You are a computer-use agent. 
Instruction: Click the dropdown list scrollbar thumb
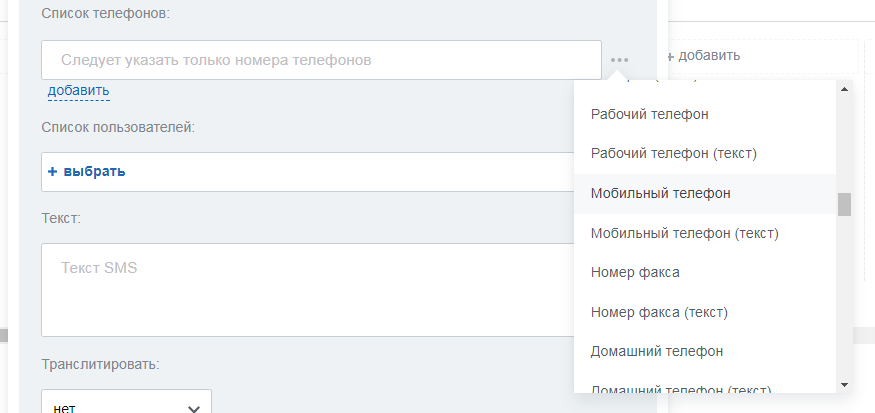pyautogui.click(x=844, y=204)
